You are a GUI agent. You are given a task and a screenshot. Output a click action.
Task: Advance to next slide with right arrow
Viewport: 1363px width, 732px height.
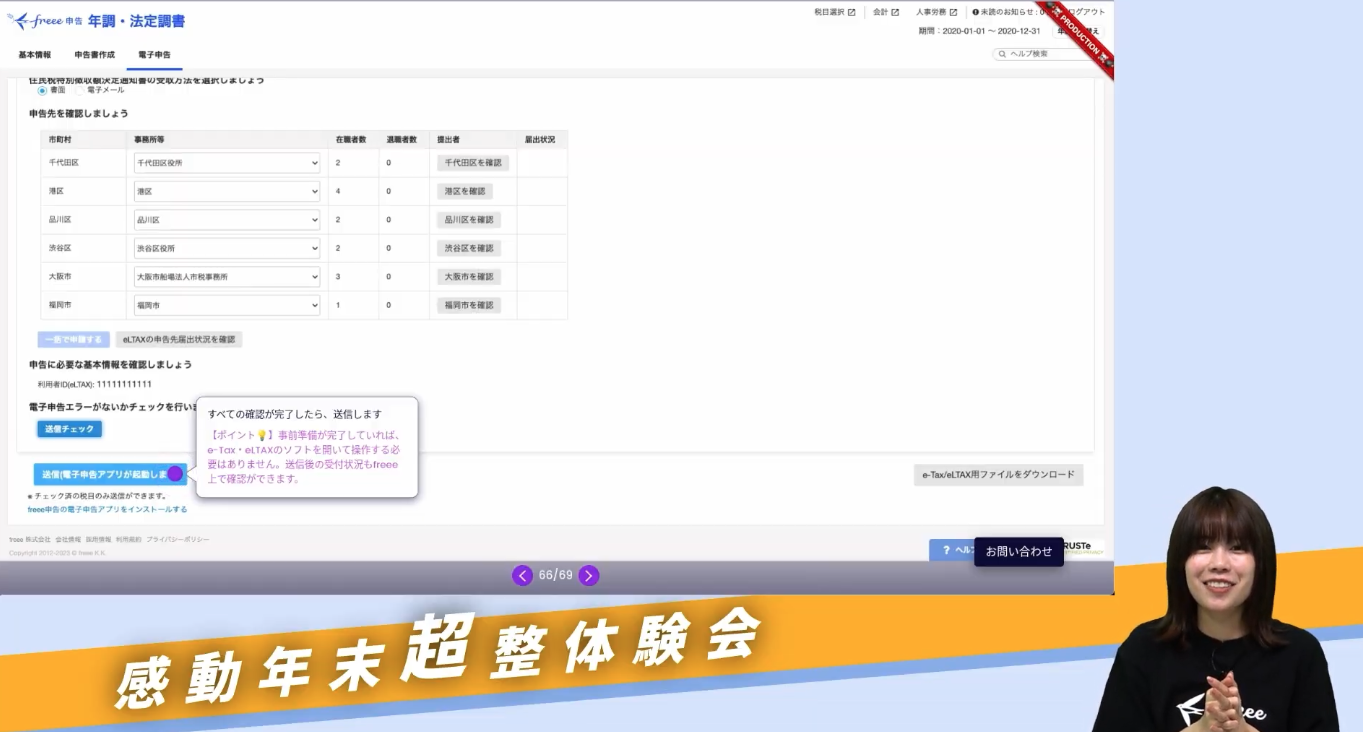pos(589,575)
